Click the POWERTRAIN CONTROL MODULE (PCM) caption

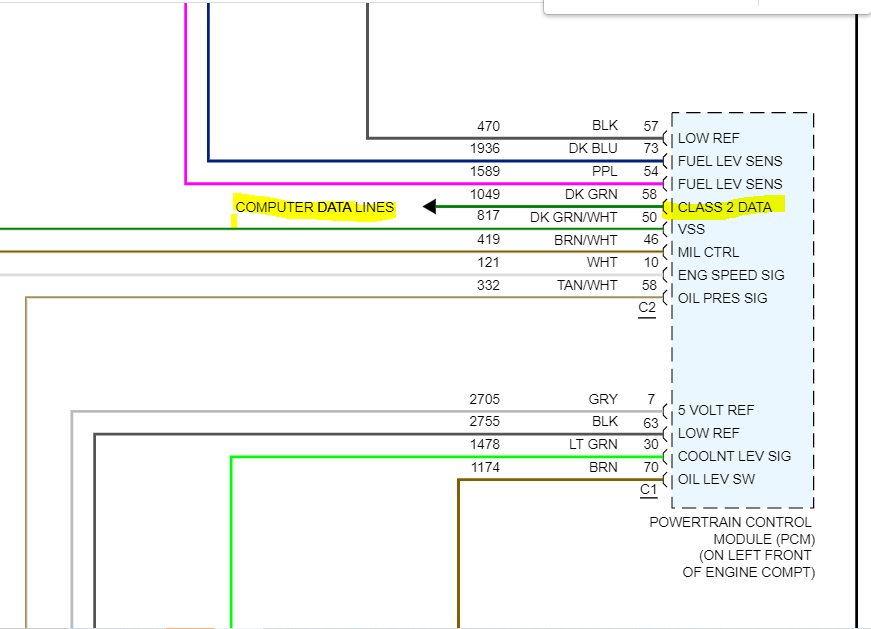(x=732, y=531)
